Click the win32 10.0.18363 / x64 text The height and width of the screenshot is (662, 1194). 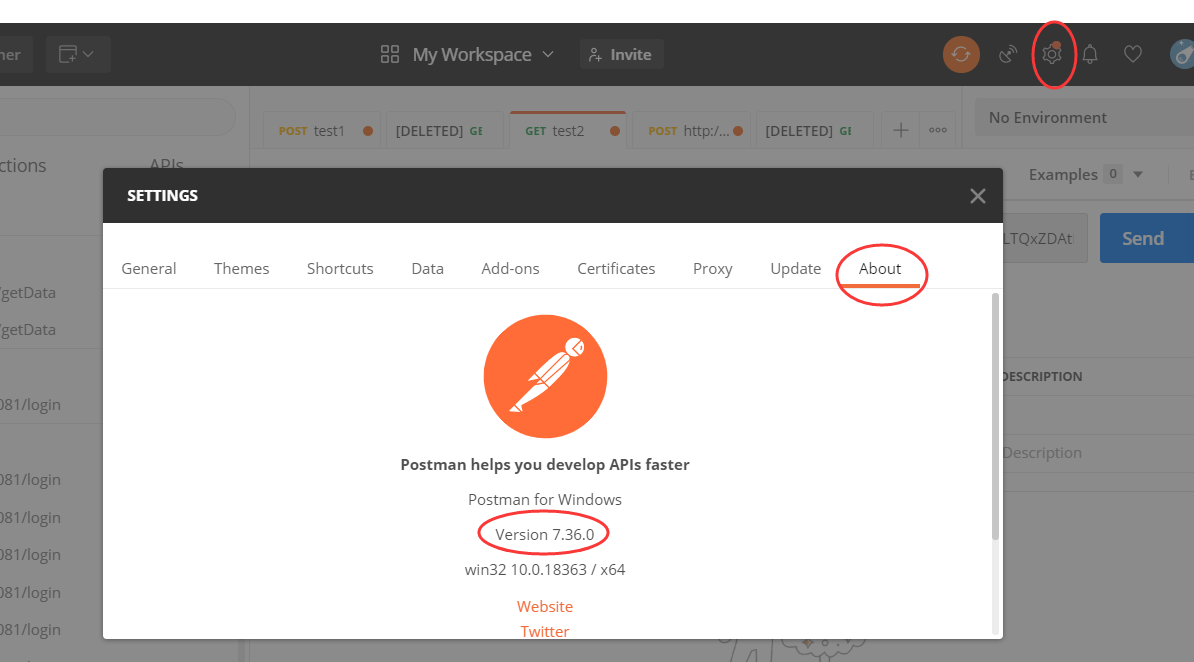tap(544, 570)
